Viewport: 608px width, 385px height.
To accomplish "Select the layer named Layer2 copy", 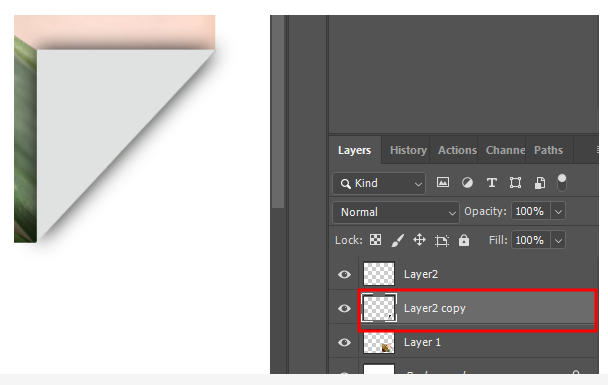I will tap(435, 309).
